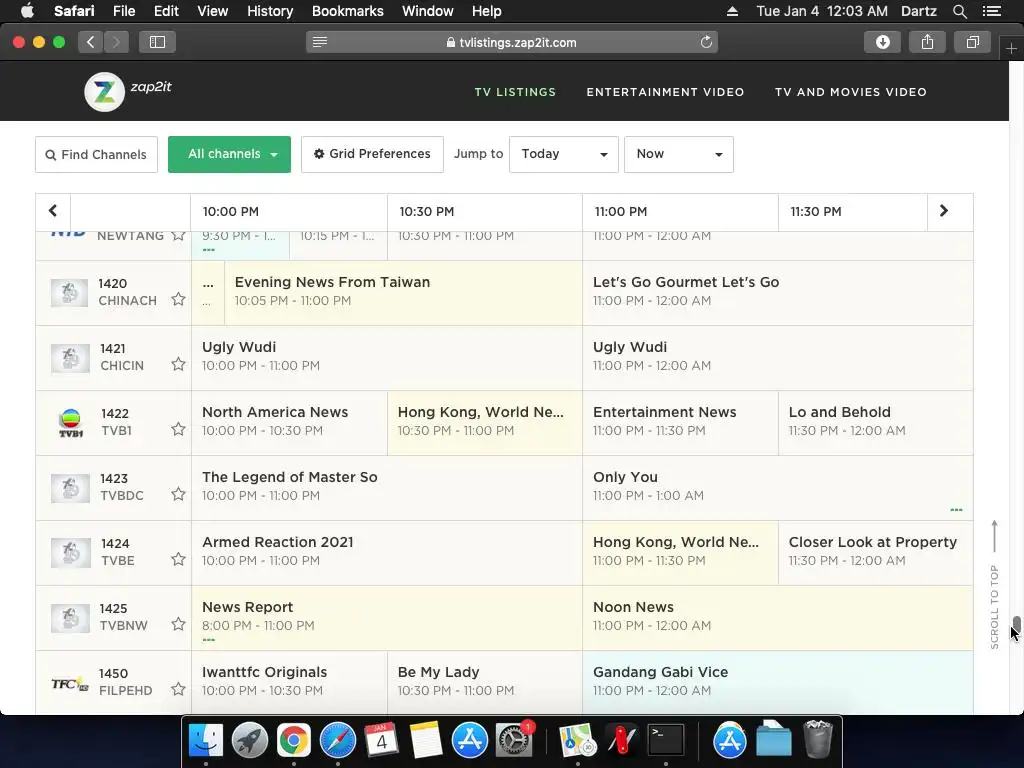
Task: Click the Find Channels button
Action: [x=96, y=154]
